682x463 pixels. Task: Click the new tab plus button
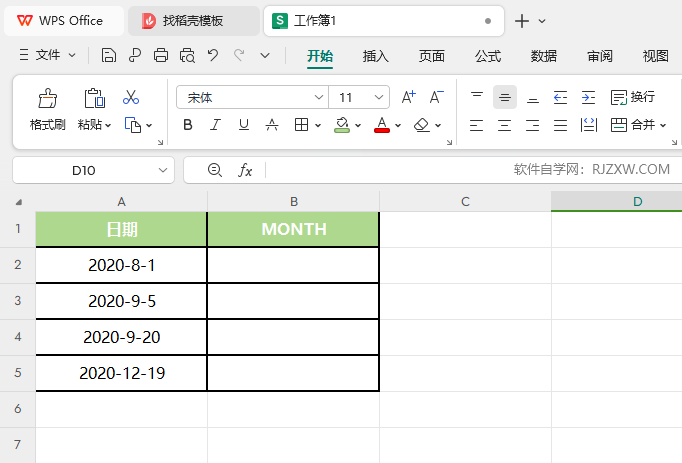point(522,21)
